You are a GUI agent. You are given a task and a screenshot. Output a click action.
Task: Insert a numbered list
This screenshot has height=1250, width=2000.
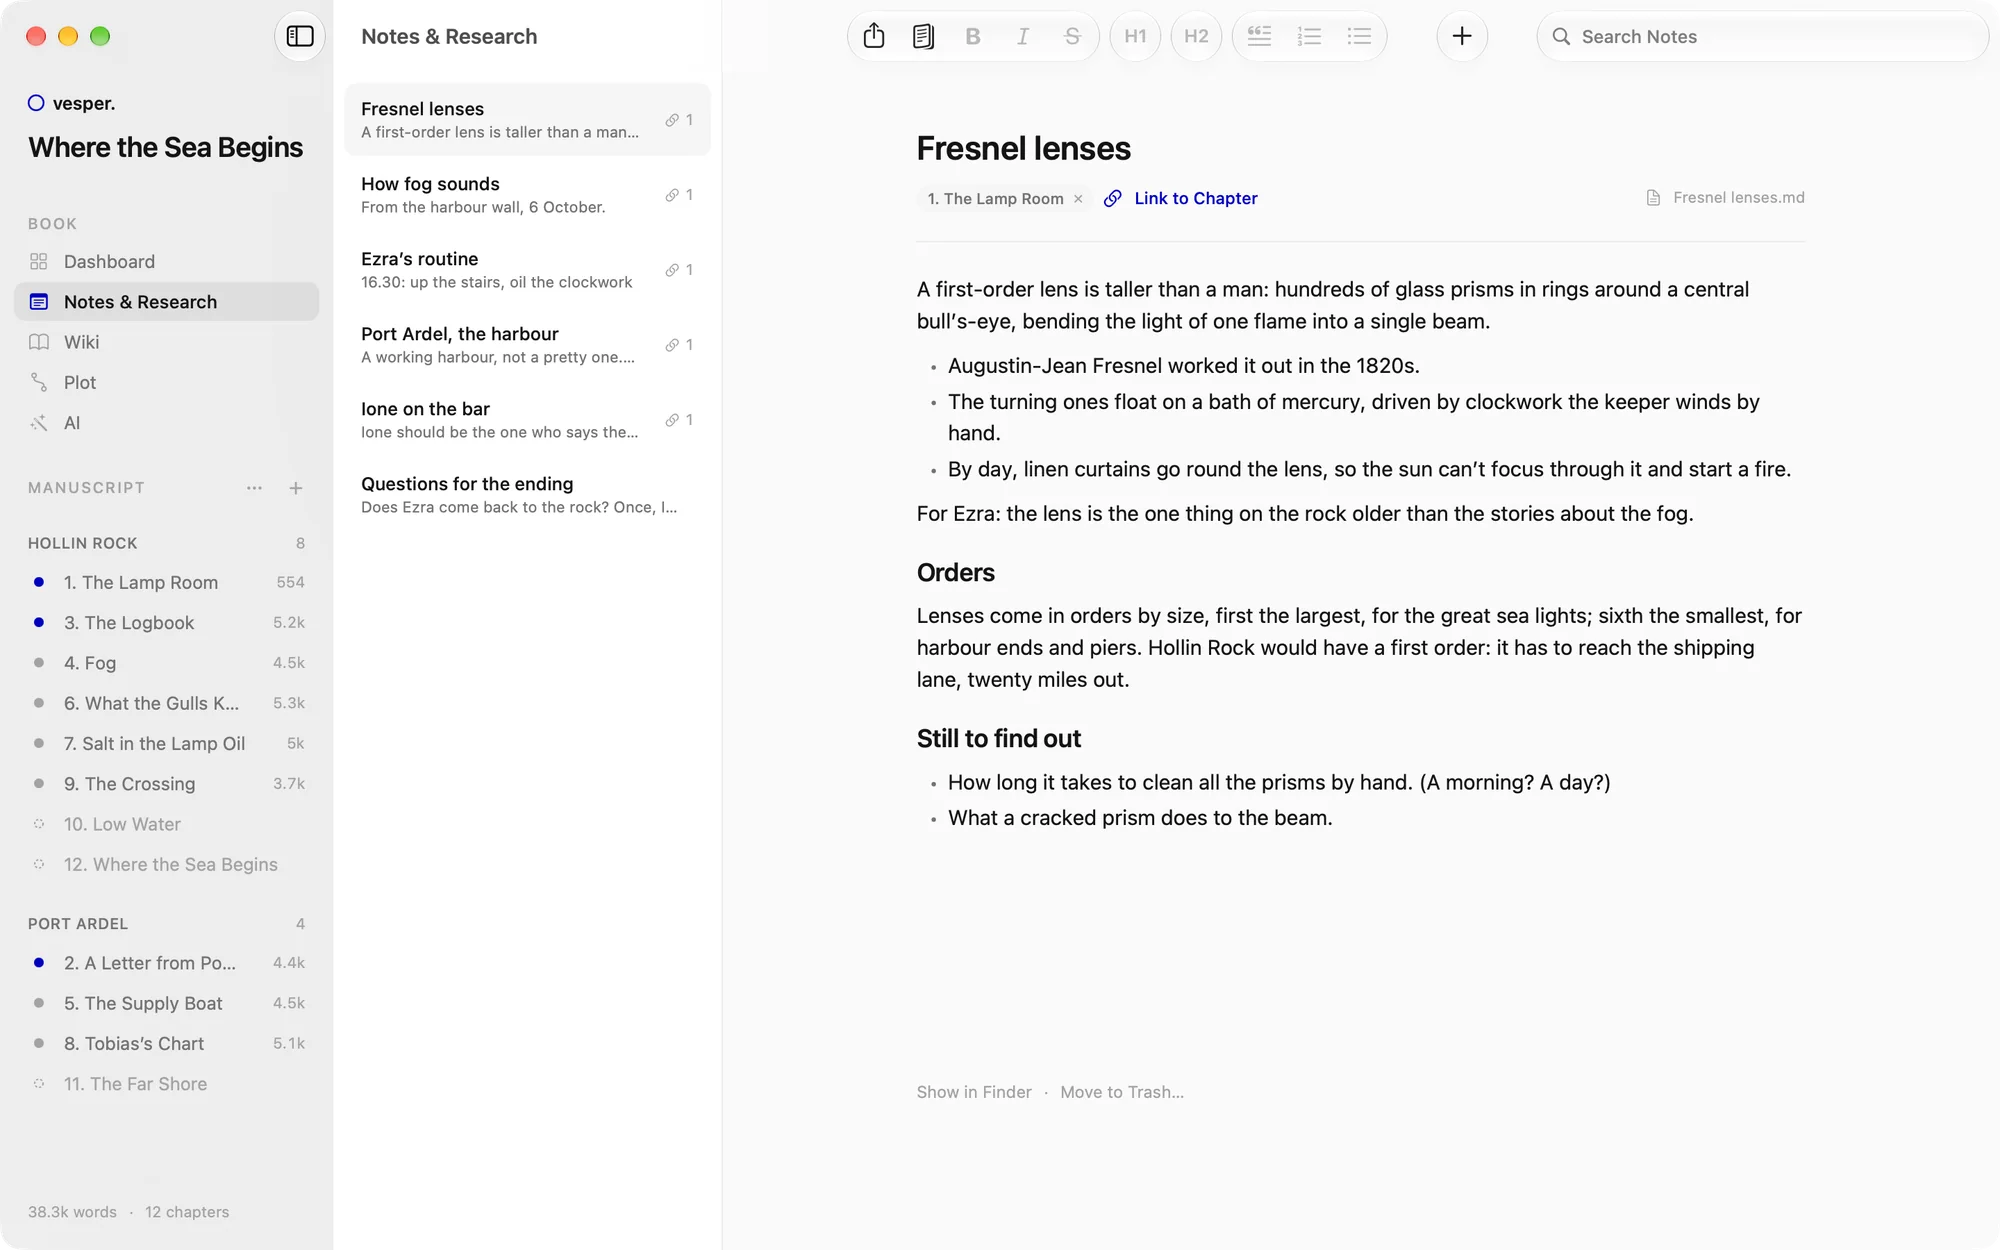[x=1309, y=36]
